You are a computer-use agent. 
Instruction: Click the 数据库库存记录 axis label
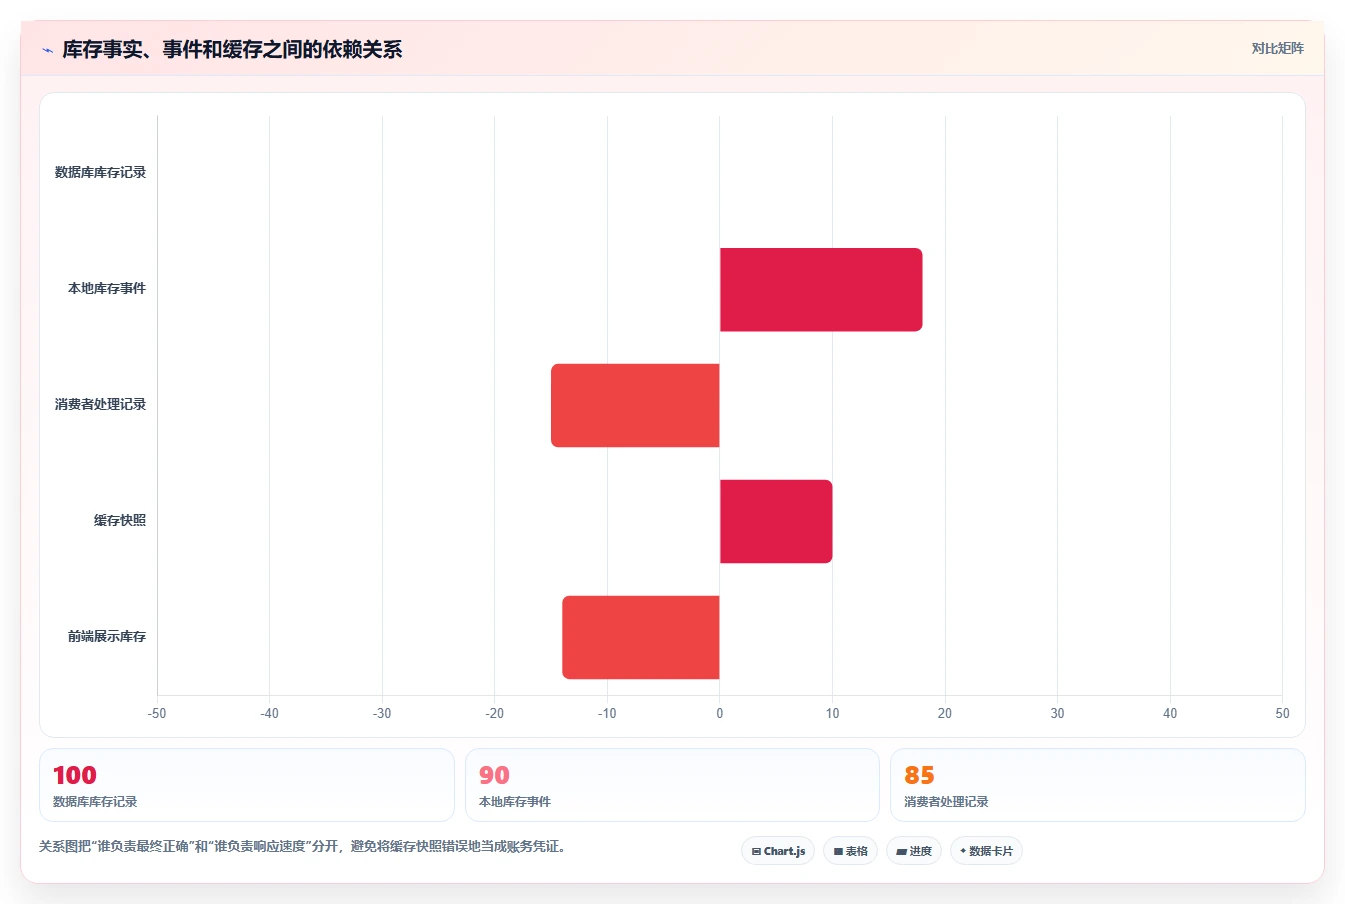pyautogui.click(x=100, y=172)
